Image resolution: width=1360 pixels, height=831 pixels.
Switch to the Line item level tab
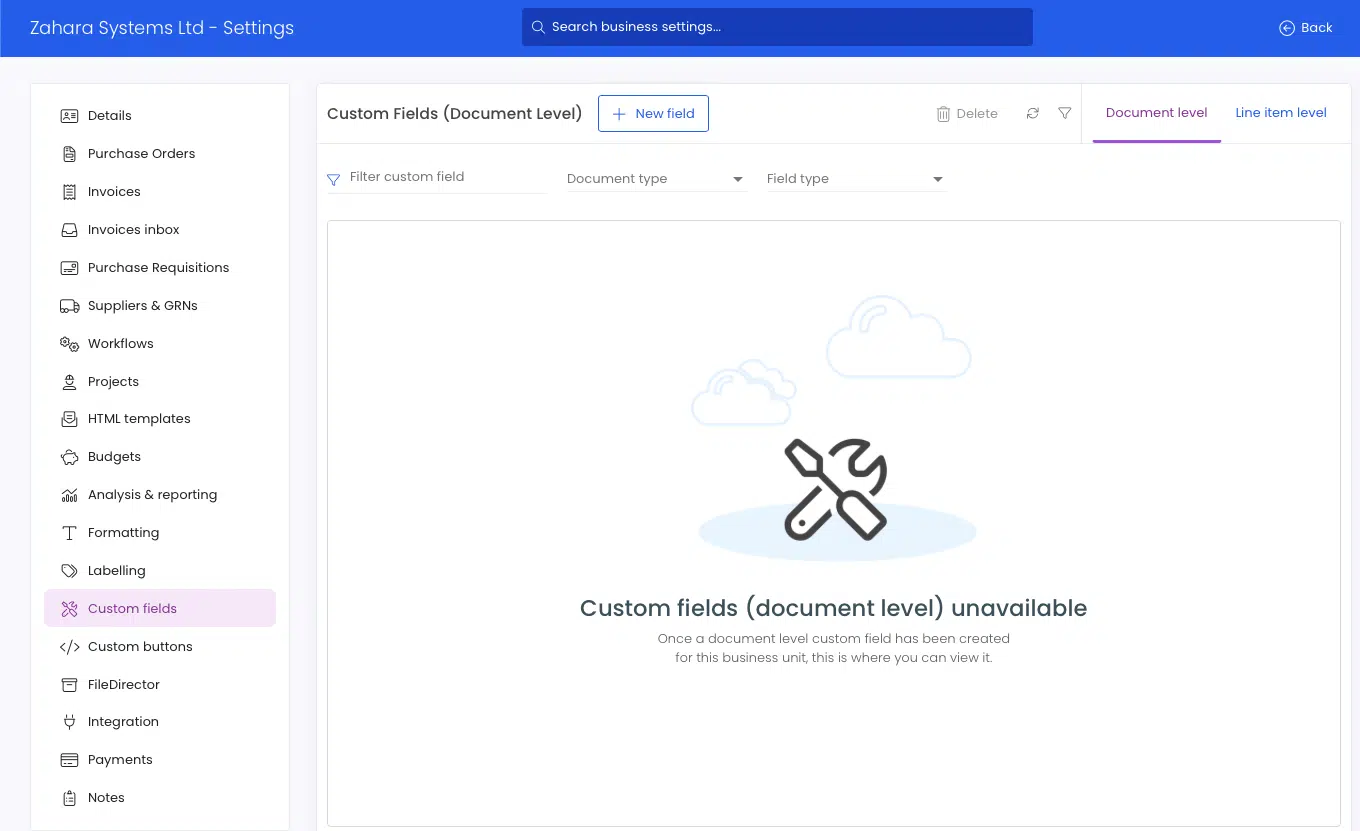click(1281, 113)
